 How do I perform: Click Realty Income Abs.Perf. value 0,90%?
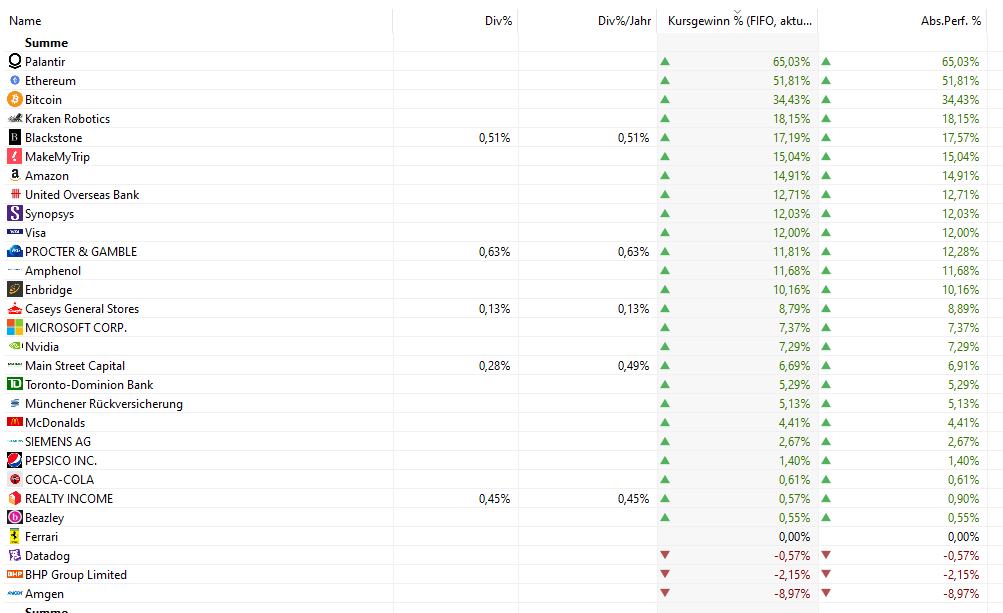[x=963, y=498]
